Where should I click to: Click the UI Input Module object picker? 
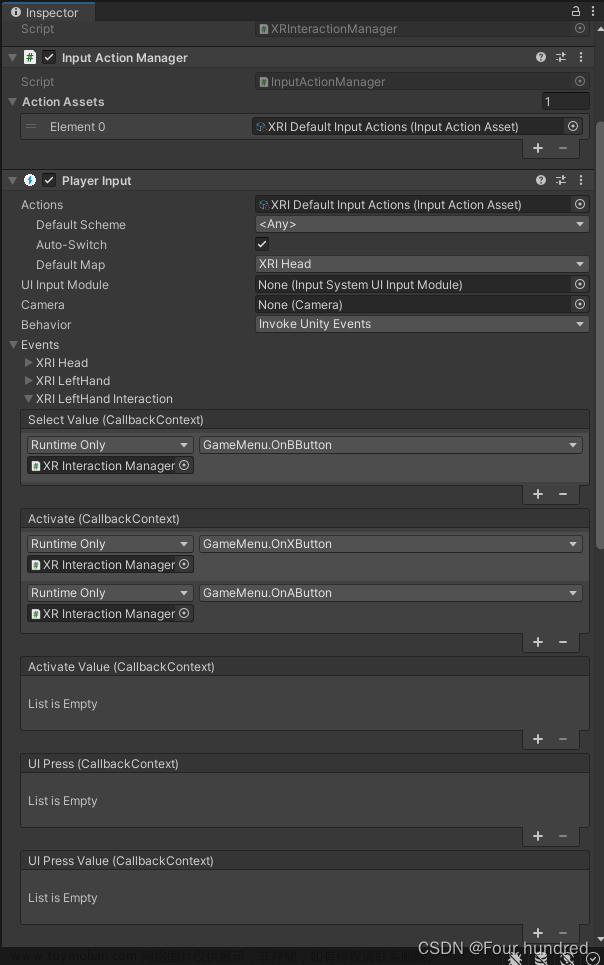coord(577,284)
